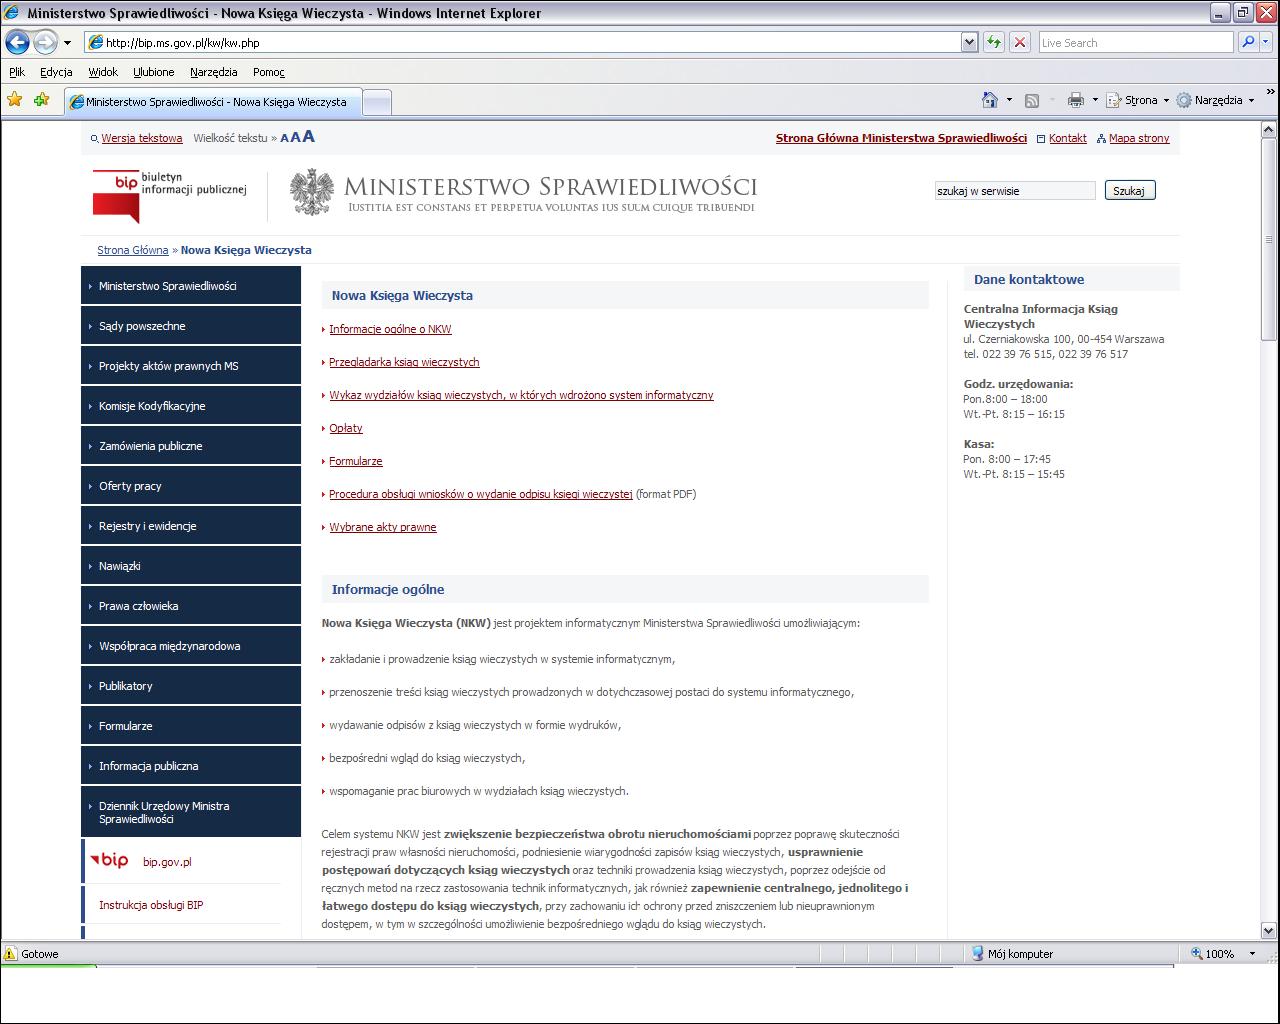Click the Refresh page icon

pos(994,42)
